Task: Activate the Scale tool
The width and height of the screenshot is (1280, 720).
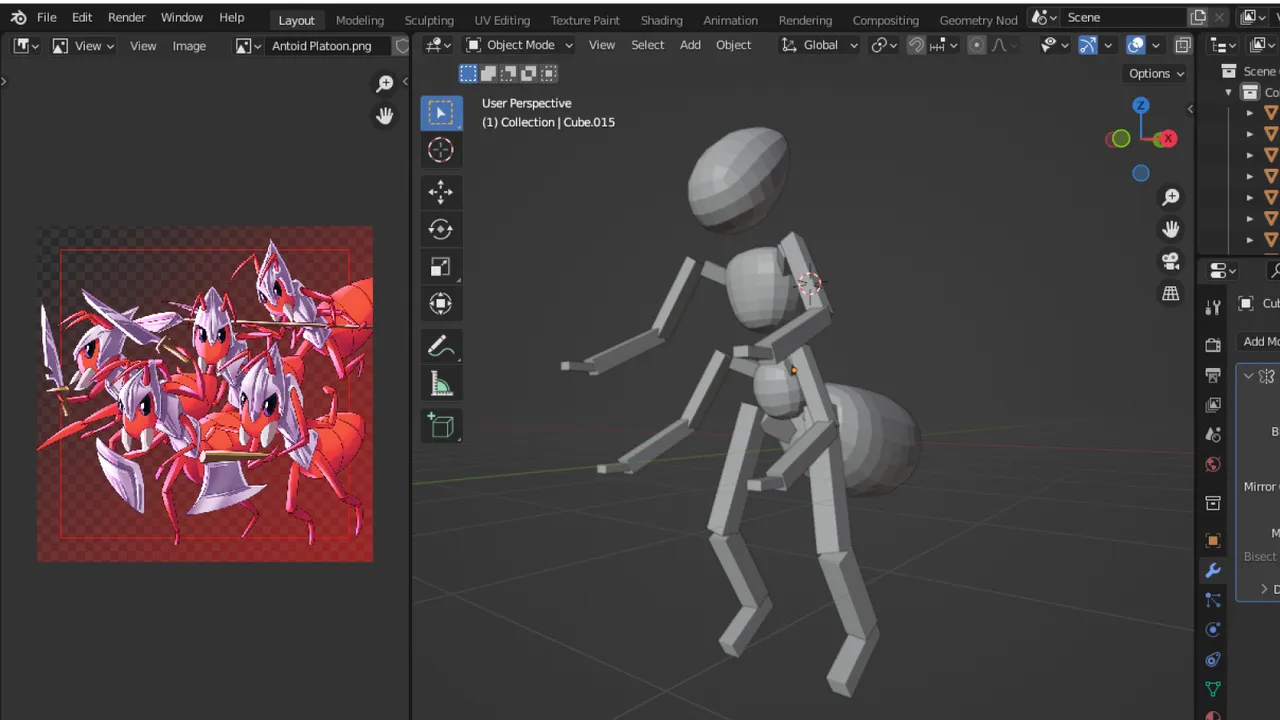Action: tap(441, 267)
